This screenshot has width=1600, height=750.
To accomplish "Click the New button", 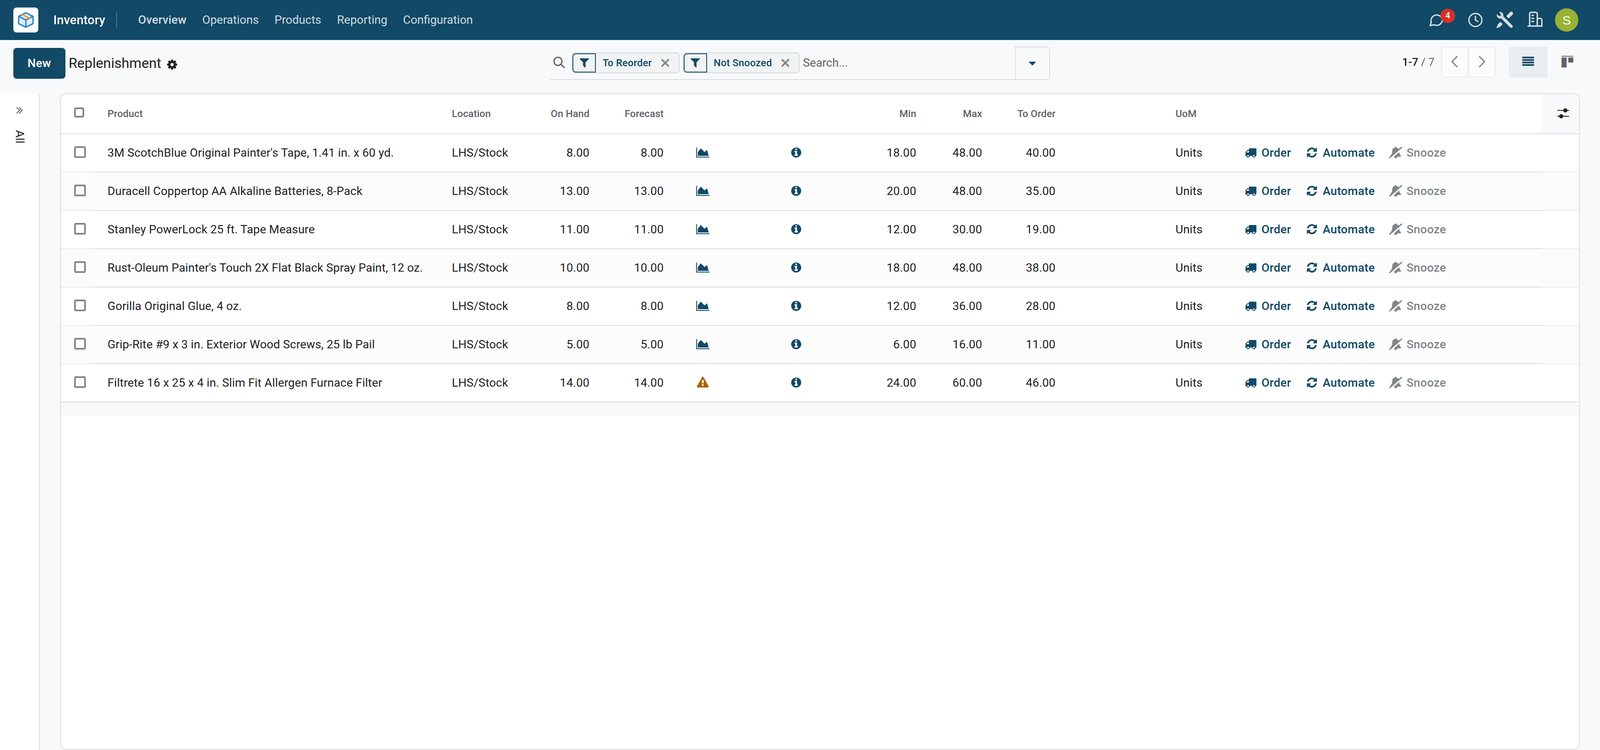I will (x=39, y=63).
